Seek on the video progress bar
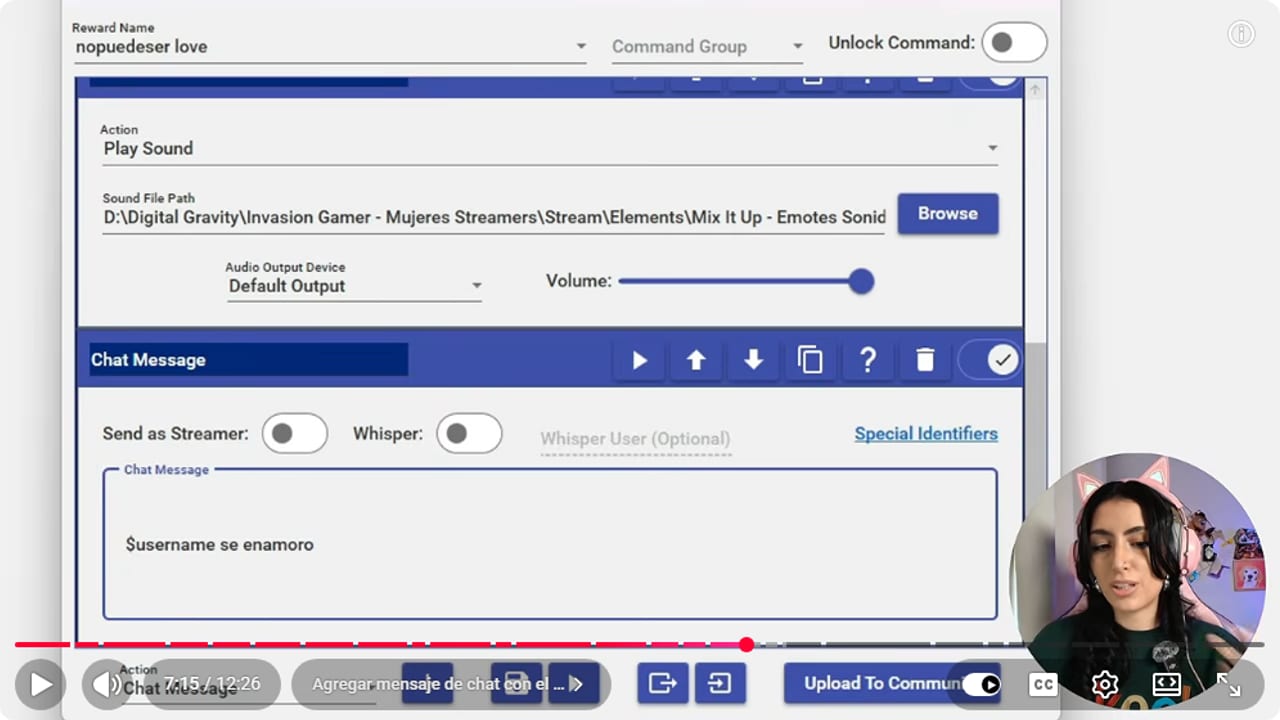 pos(640,645)
